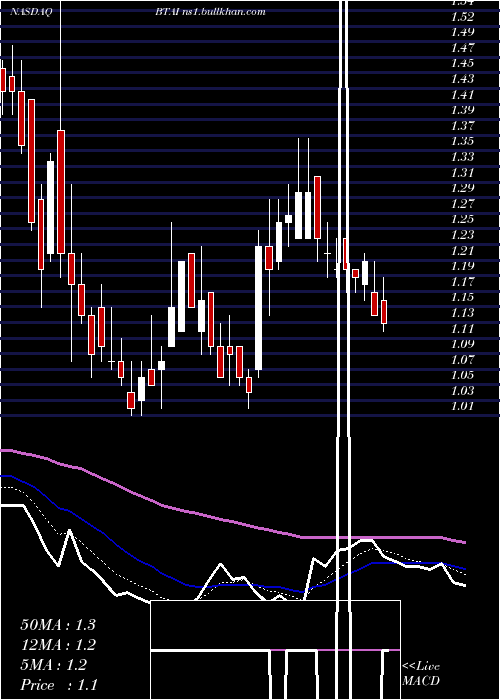Click the 1.13 price axis label
Image resolution: width=500 pixels, height=700 pixels.
(x=462, y=313)
